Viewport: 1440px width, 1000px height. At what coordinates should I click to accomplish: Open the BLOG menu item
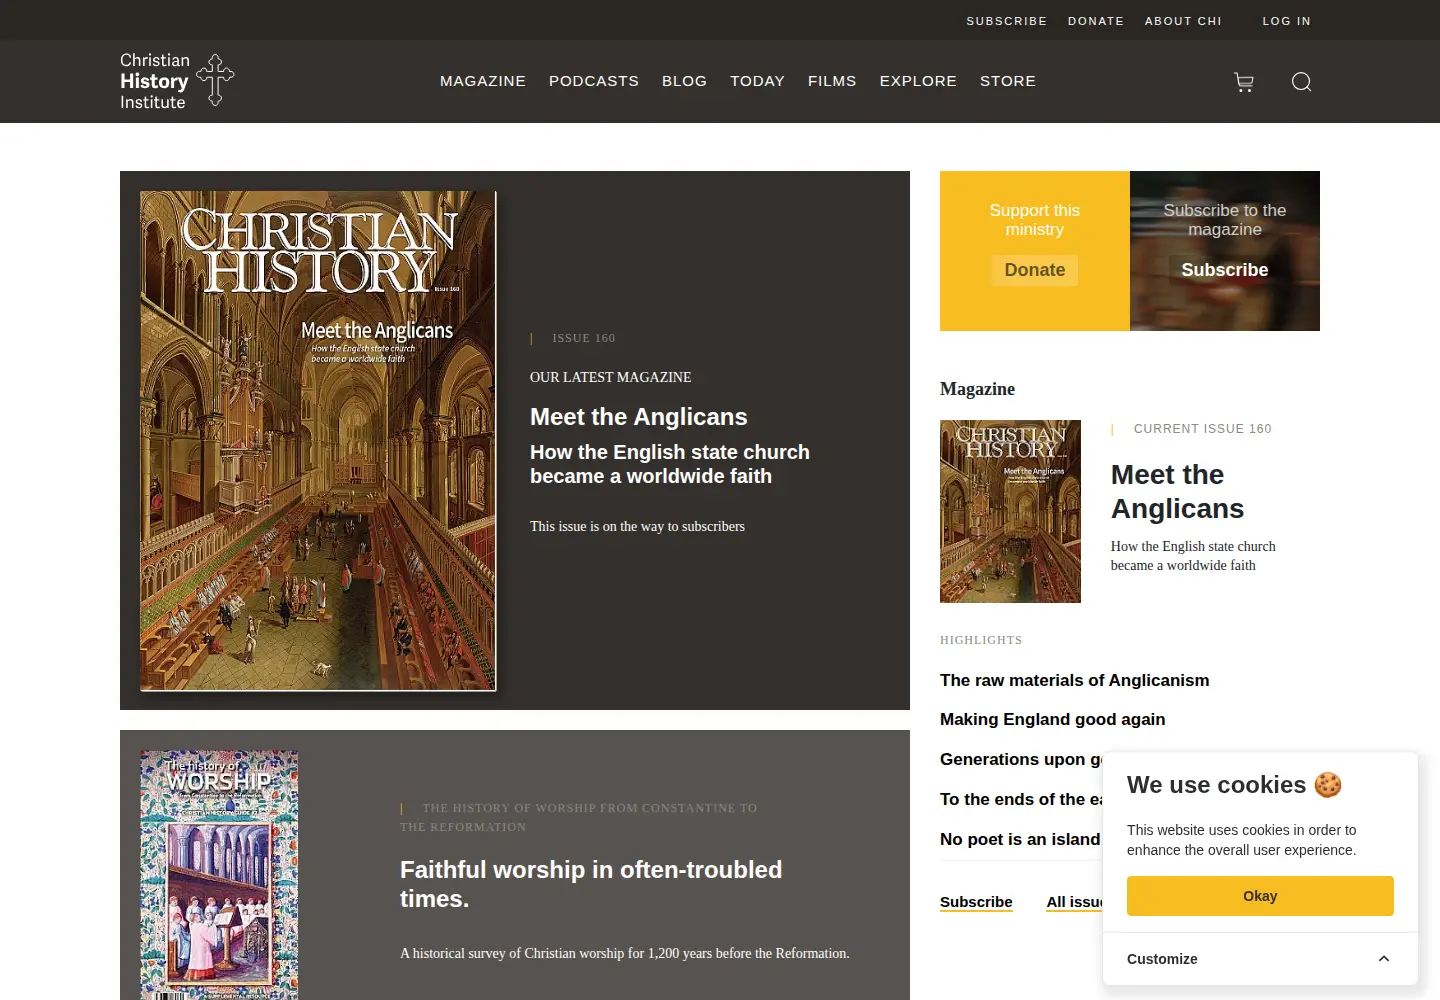click(684, 81)
